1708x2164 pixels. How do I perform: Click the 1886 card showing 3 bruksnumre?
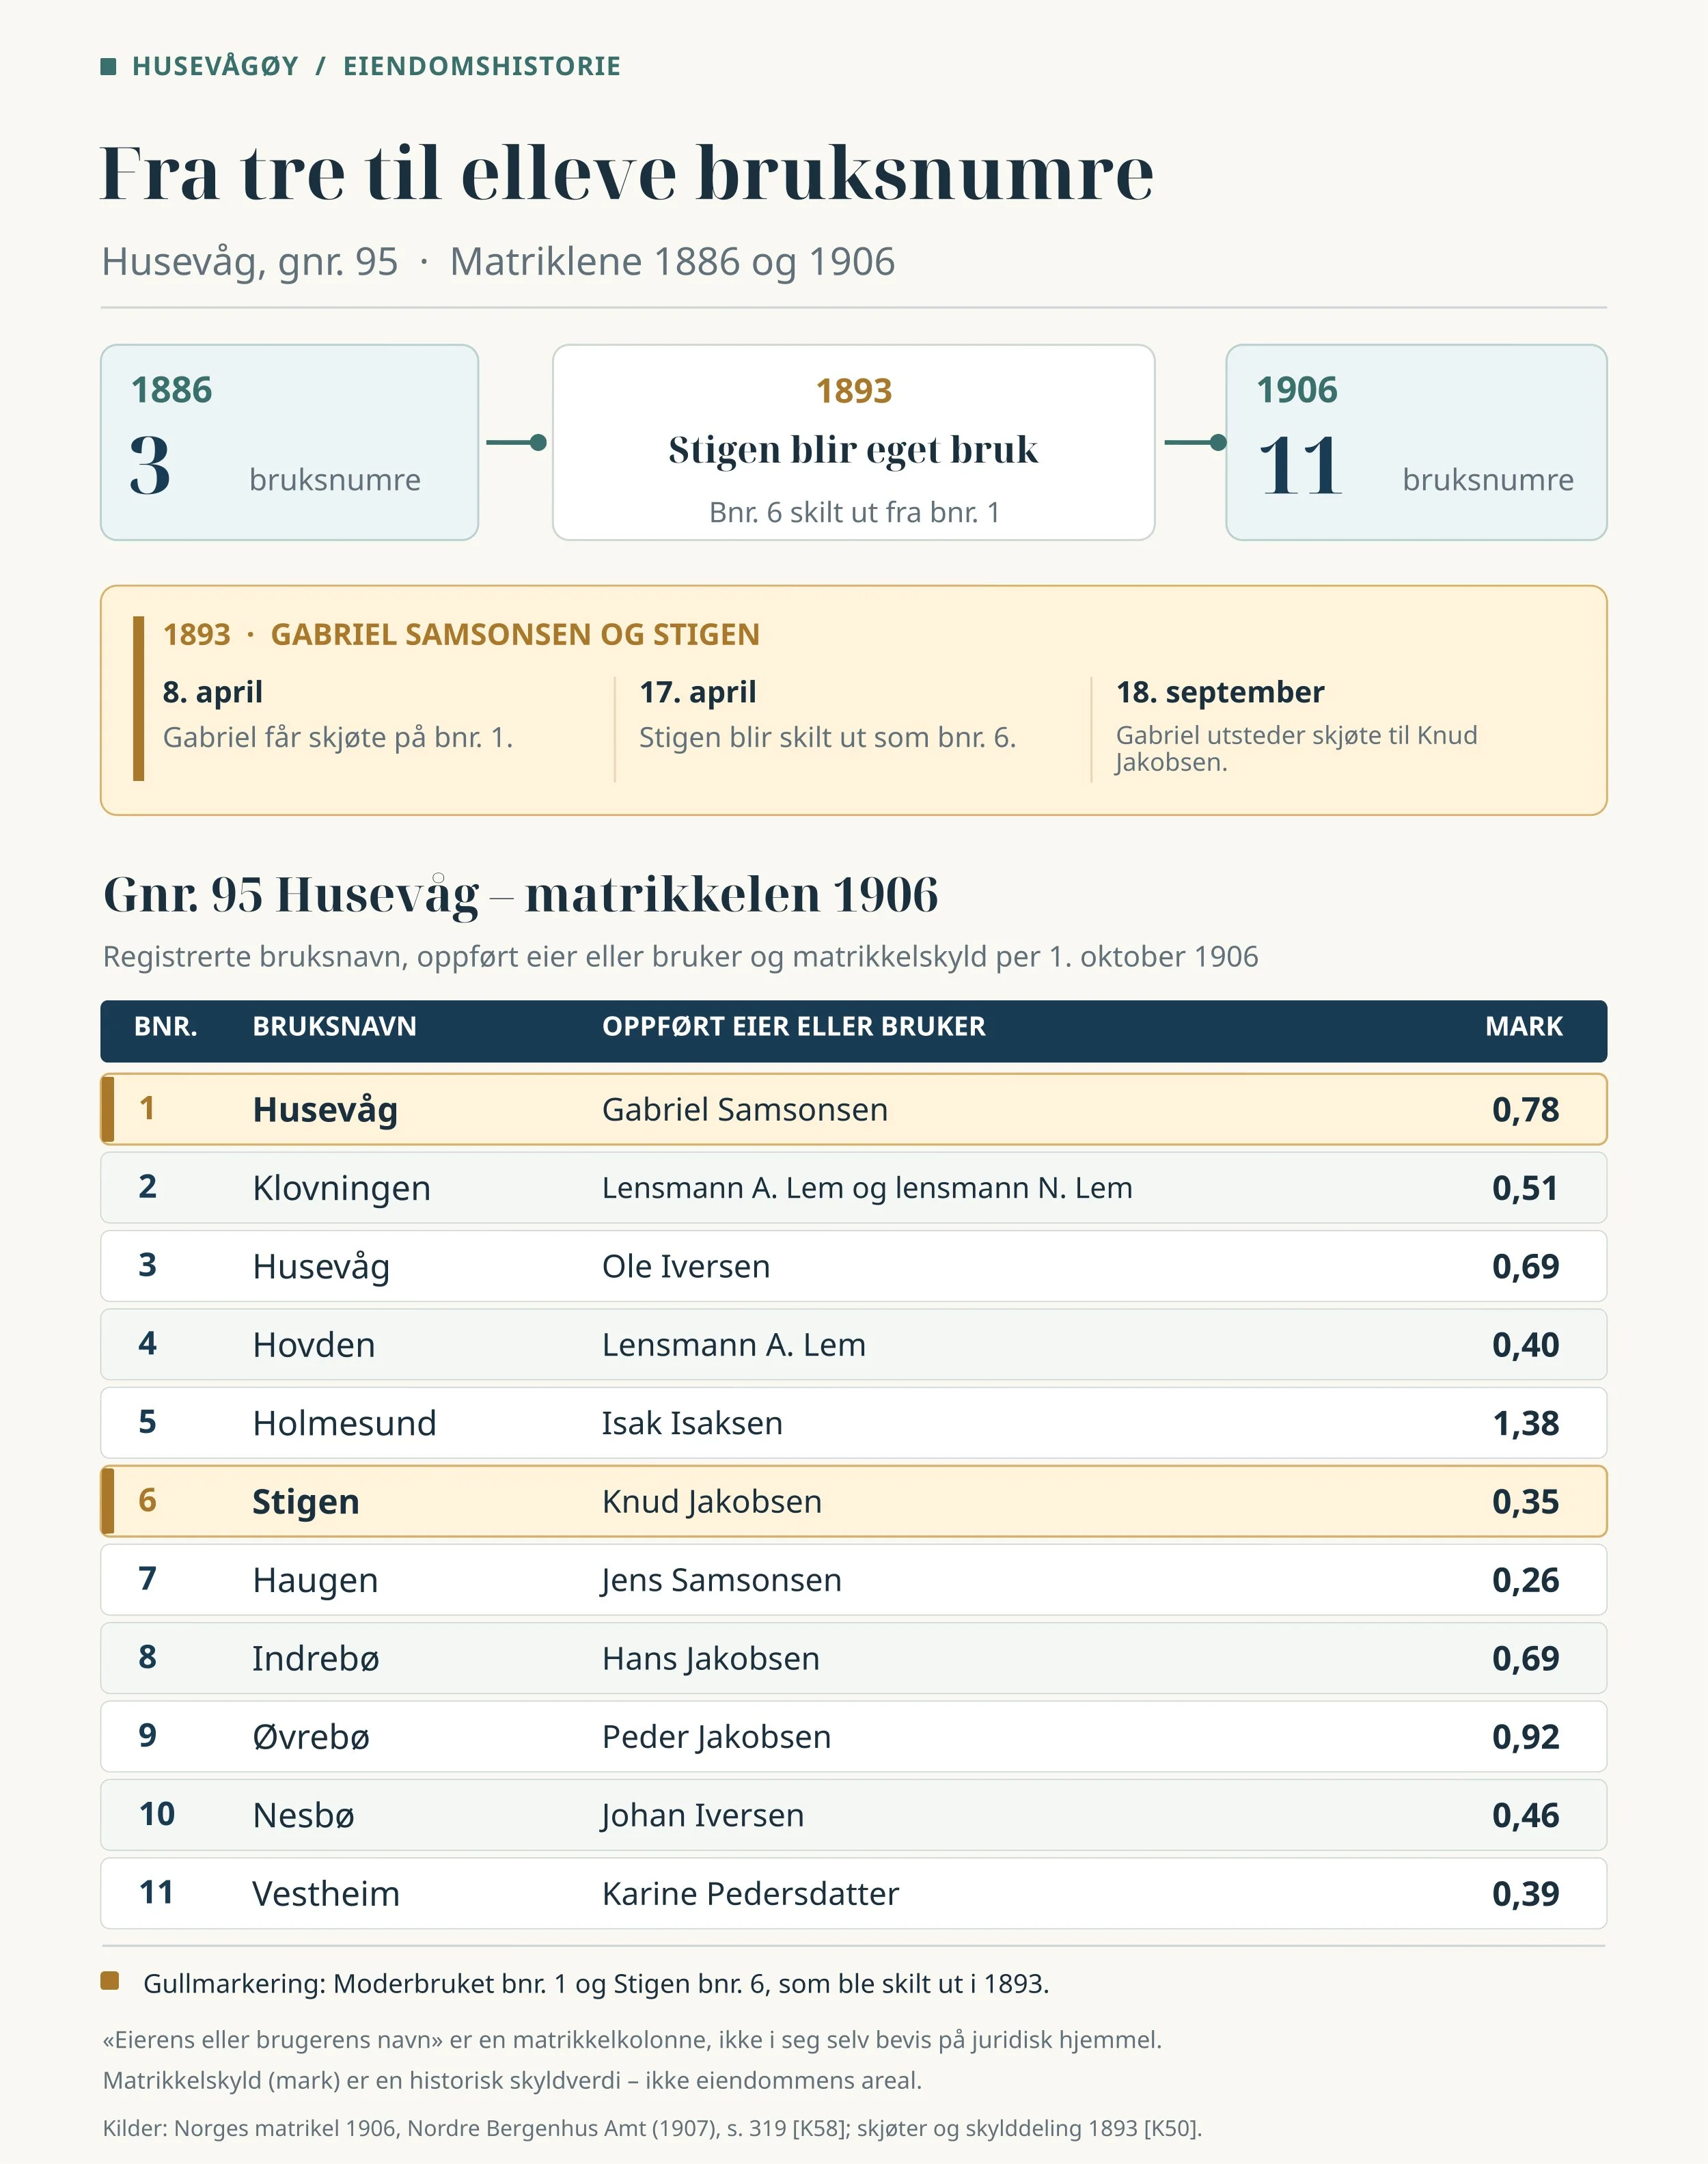(290, 443)
